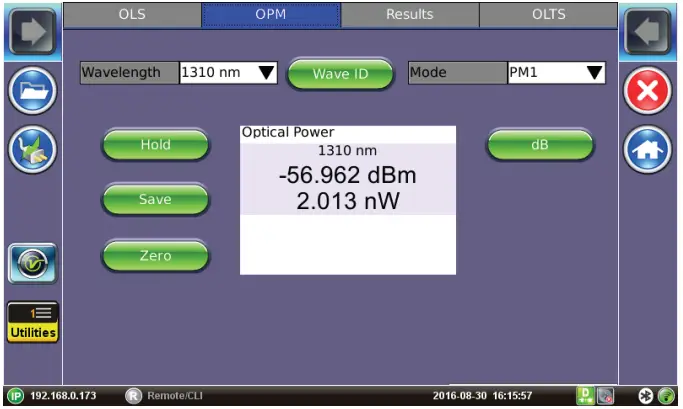The width and height of the screenshot is (683, 409).
Task: Click the green wireless signal icon
Action: 666,396
